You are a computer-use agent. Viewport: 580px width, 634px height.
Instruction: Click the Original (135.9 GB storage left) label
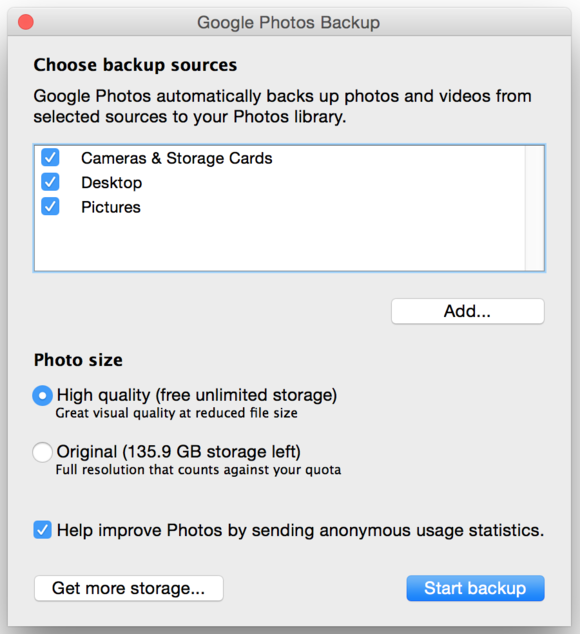(179, 452)
